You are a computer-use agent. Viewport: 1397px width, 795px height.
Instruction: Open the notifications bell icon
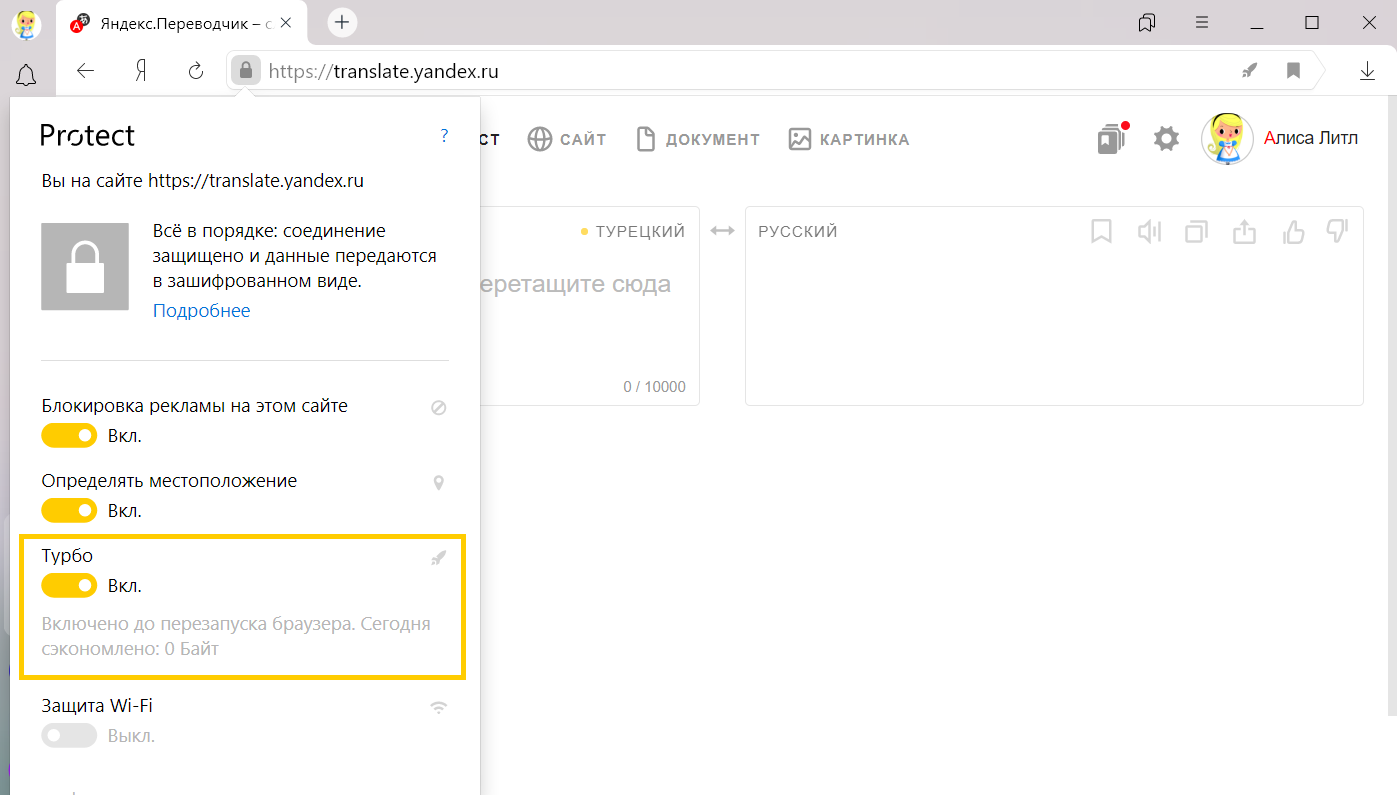(x=26, y=74)
